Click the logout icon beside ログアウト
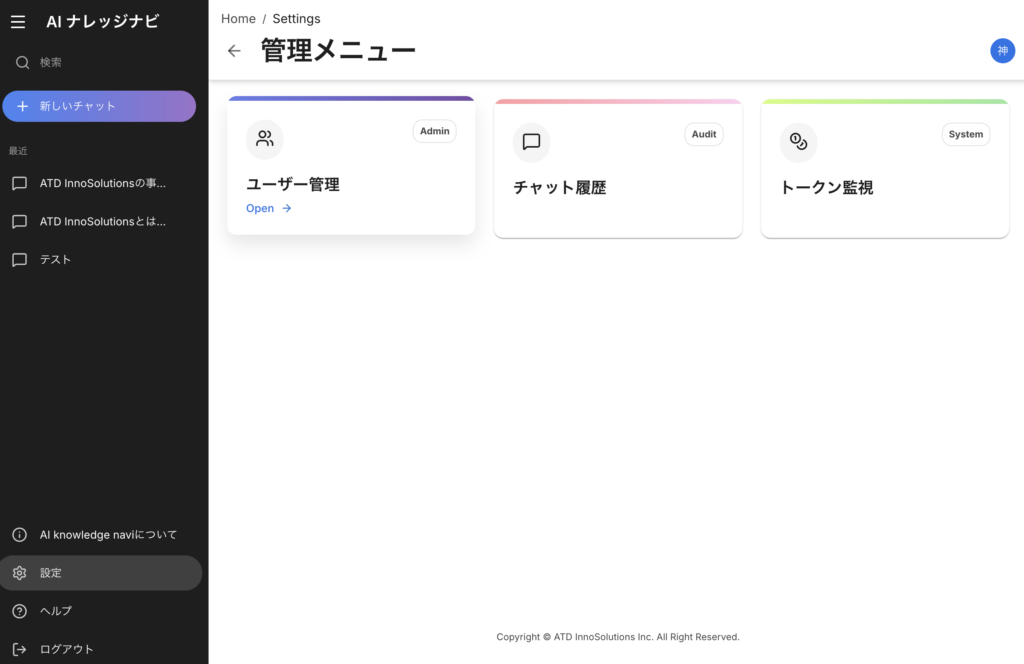 click(19, 649)
